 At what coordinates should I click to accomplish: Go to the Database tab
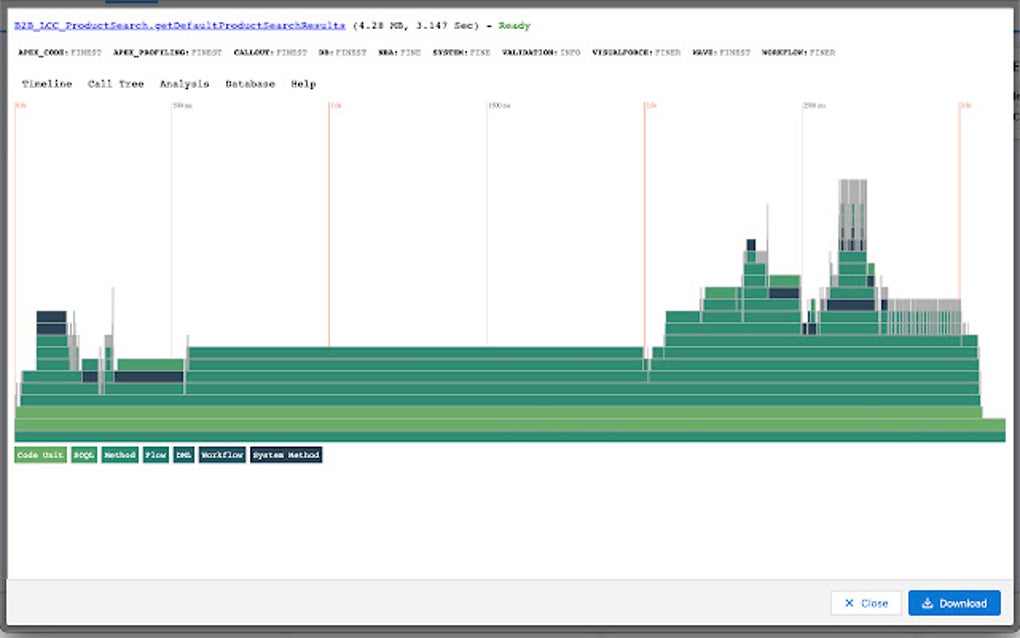pos(250,84)
